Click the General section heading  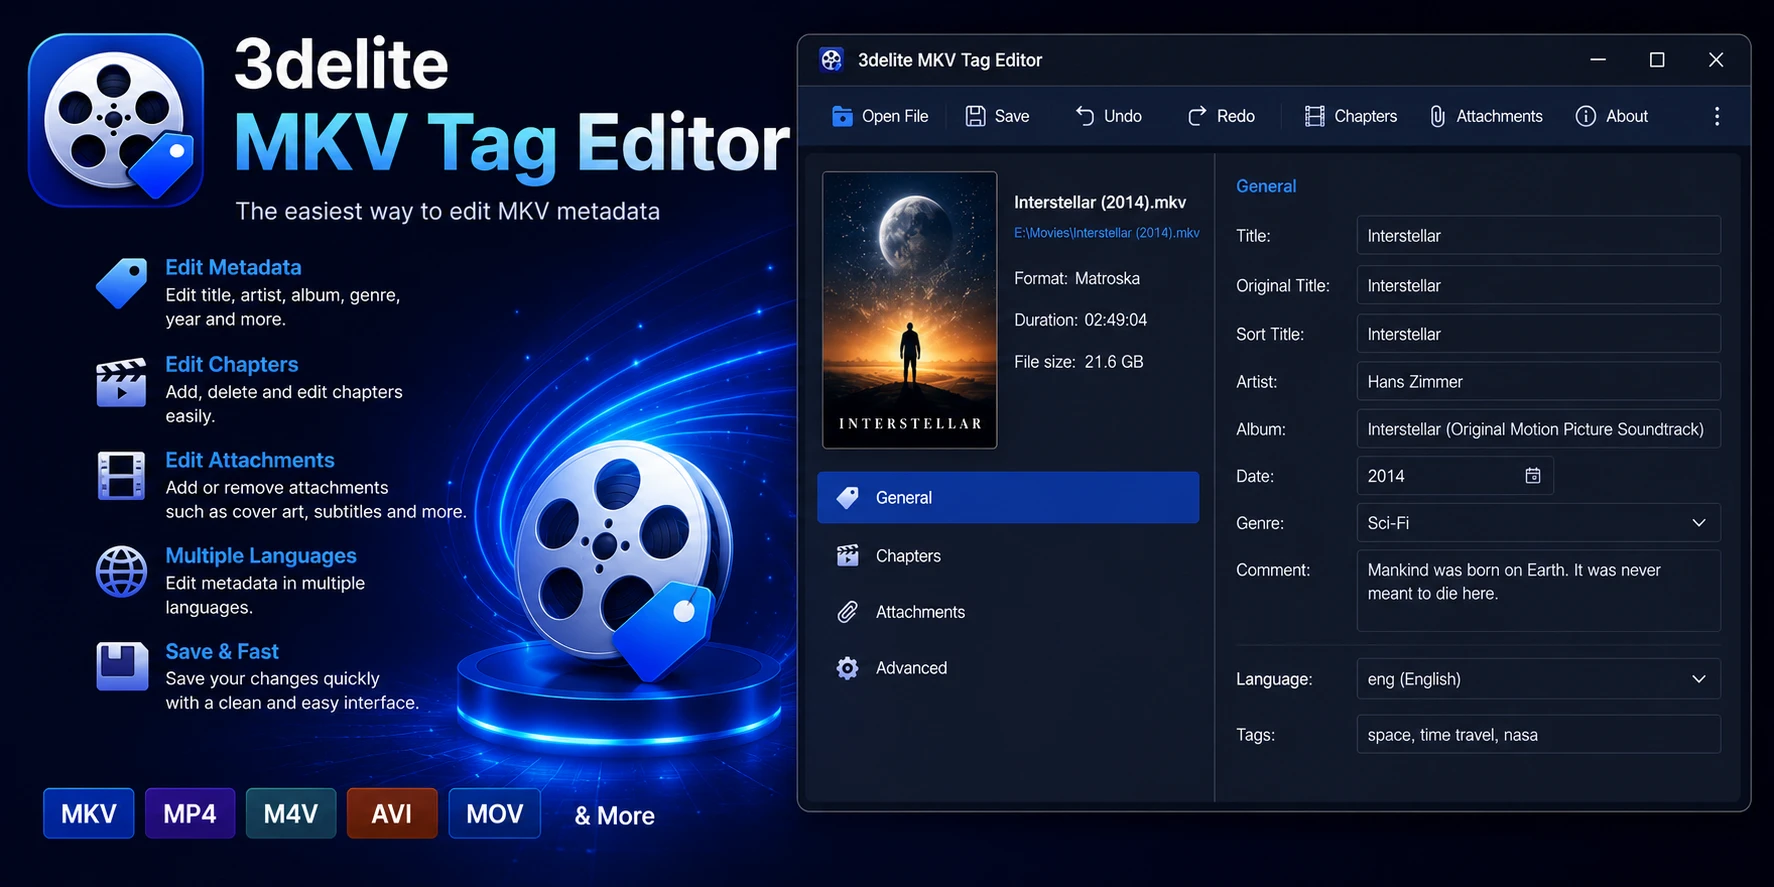click(1266, 186)
